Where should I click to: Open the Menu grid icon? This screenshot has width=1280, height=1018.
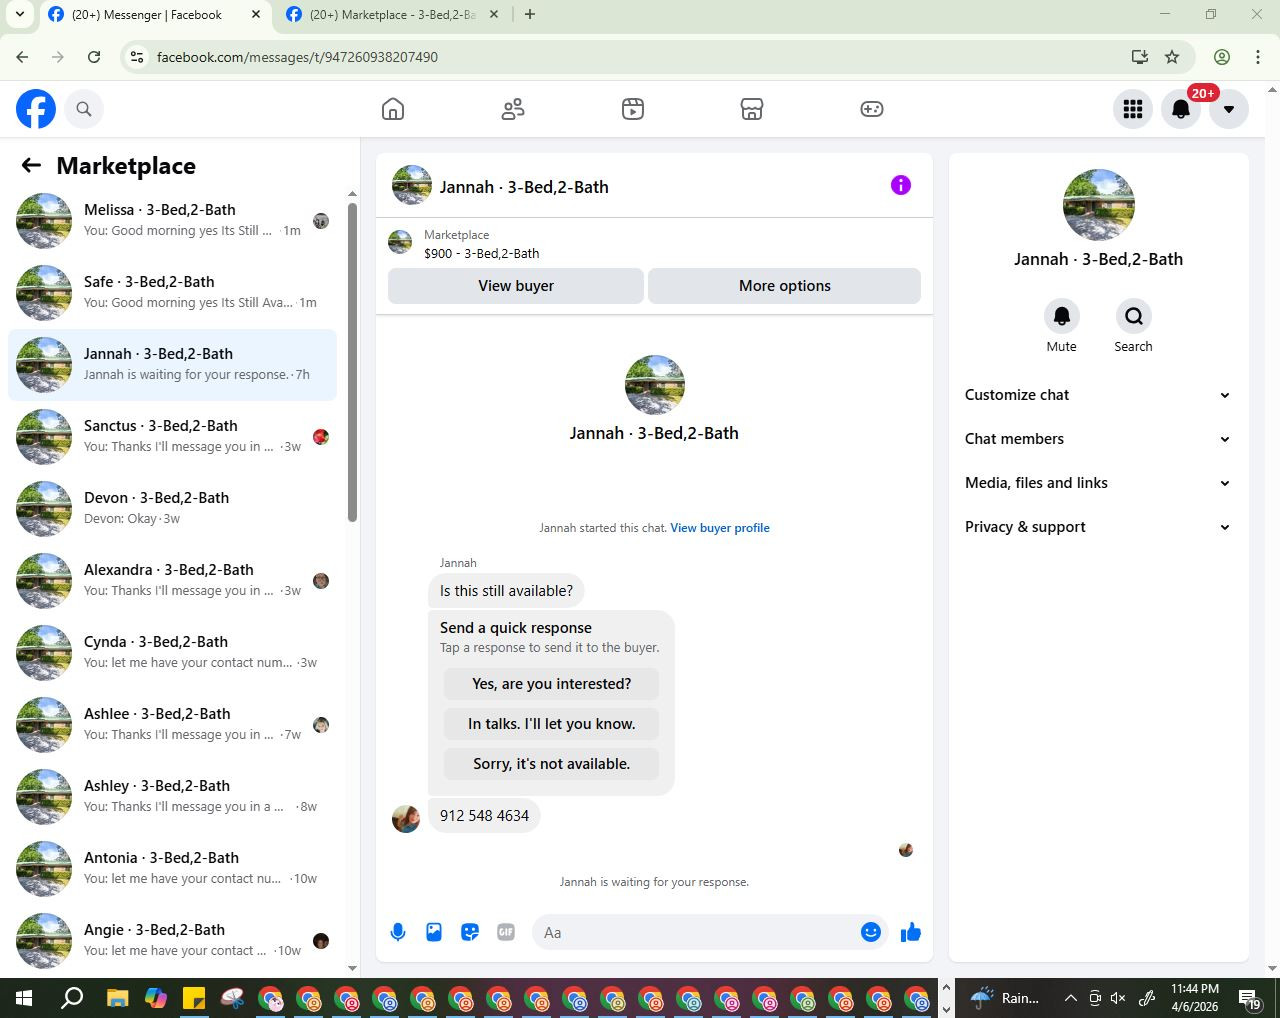click(x=1133, y=109)
